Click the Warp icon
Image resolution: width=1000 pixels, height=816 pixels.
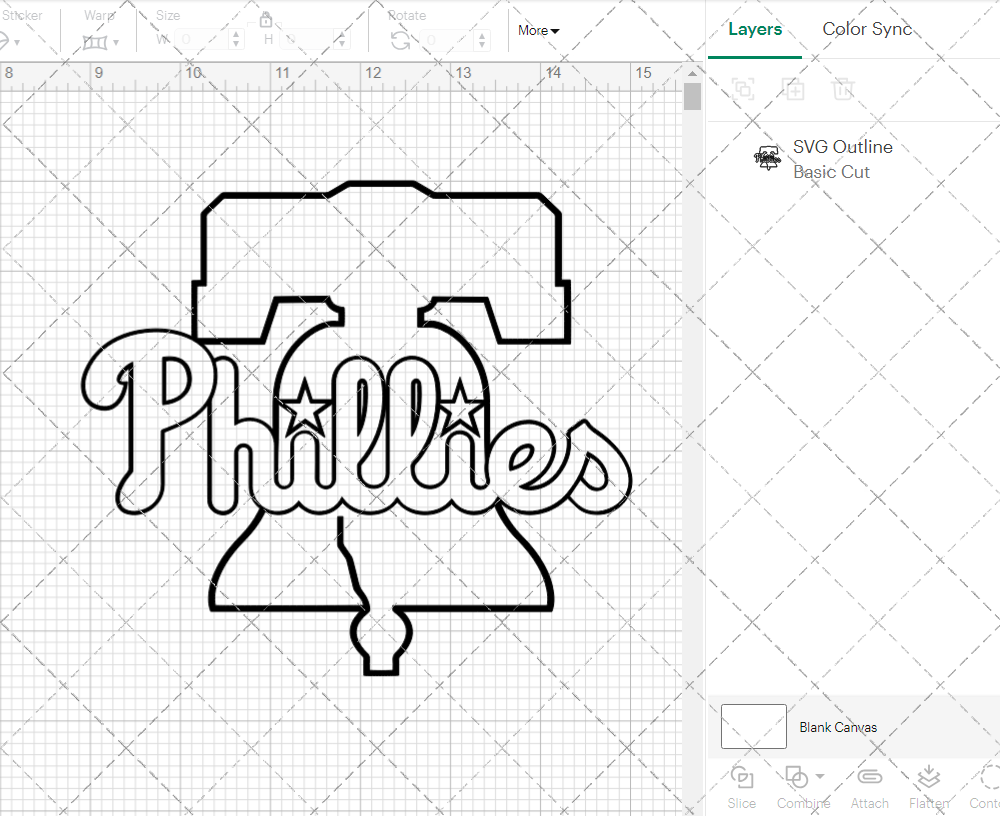[x=95, y=43]
